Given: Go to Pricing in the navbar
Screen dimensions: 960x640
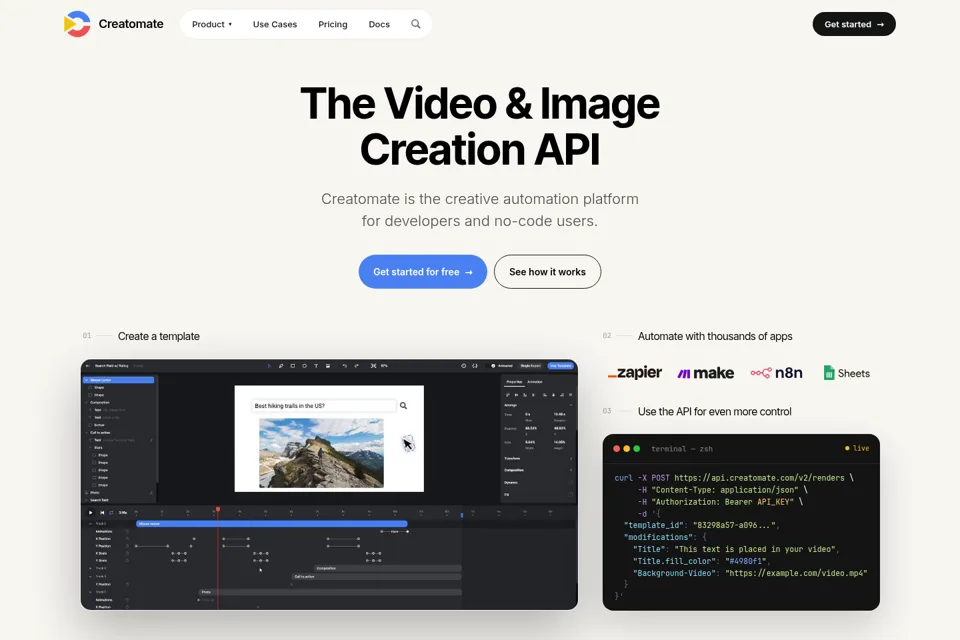Looking at the screenshot, I should pyautogui.click(x=333, y=24).
